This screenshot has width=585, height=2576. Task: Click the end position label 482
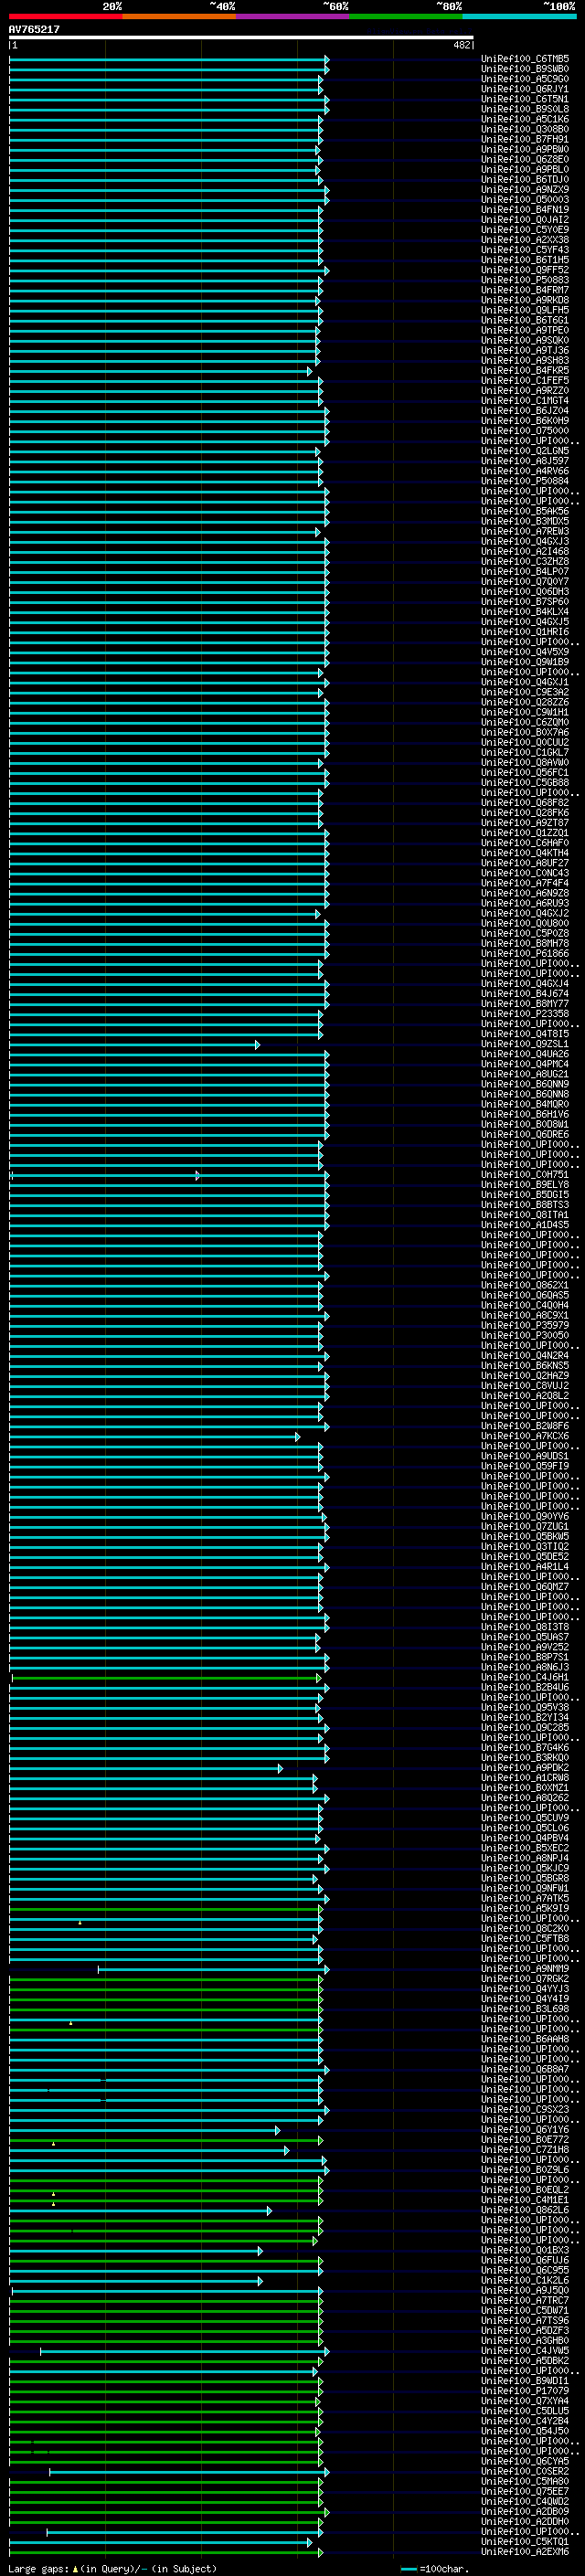click(461, 45)
